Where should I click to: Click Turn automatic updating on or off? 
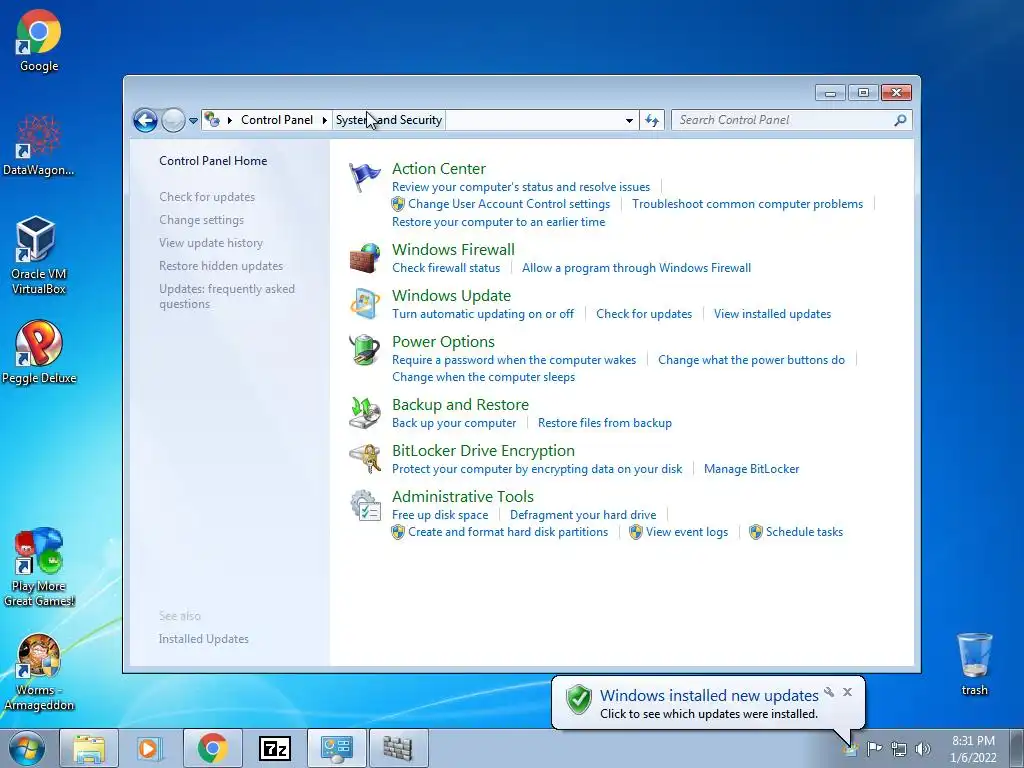coord(483,314)
